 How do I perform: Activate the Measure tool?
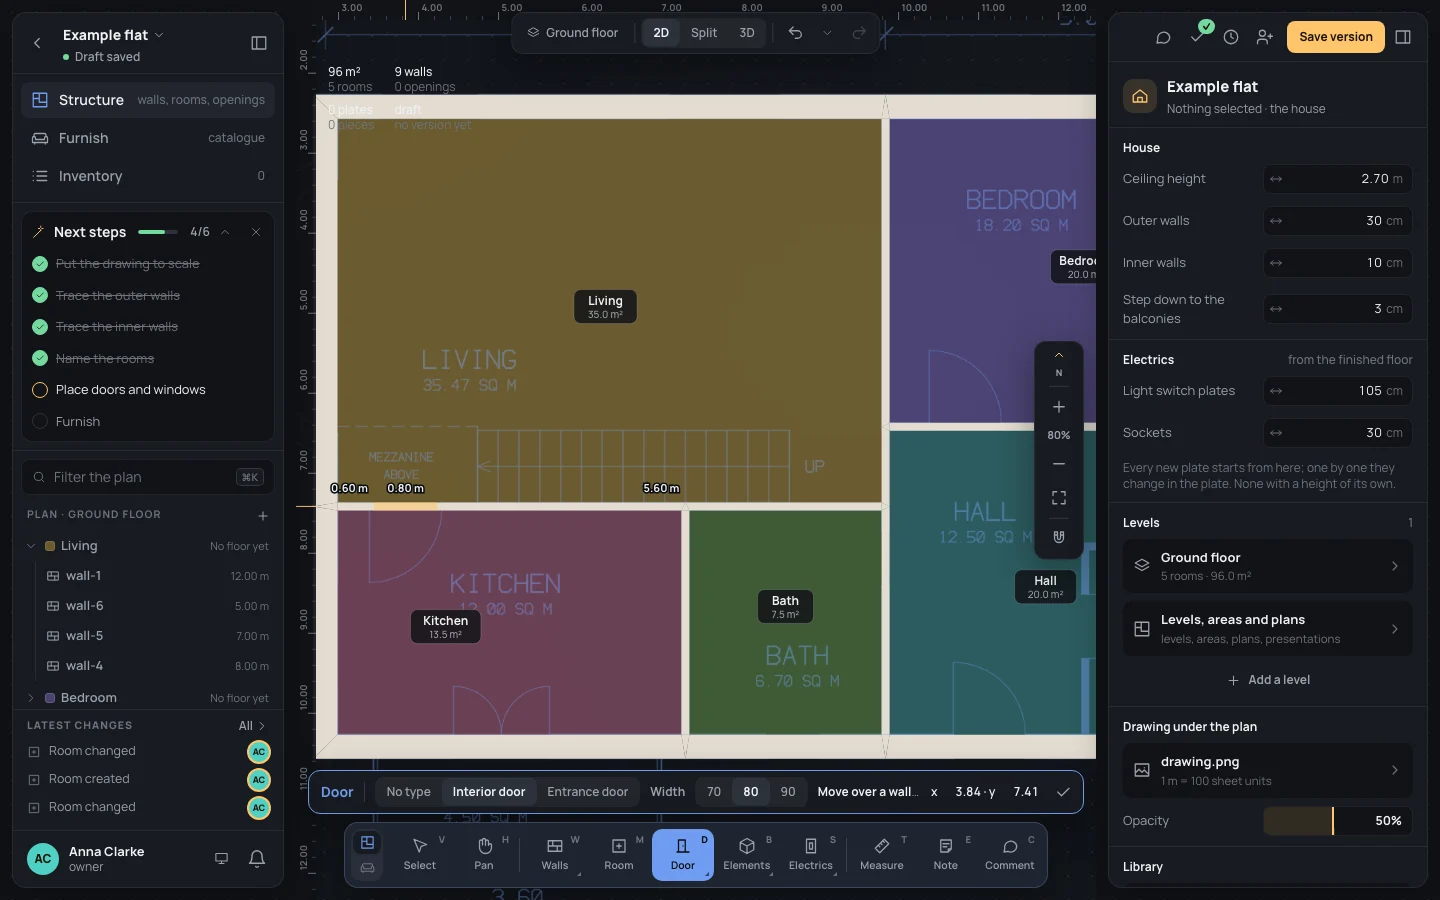point(881,855)
